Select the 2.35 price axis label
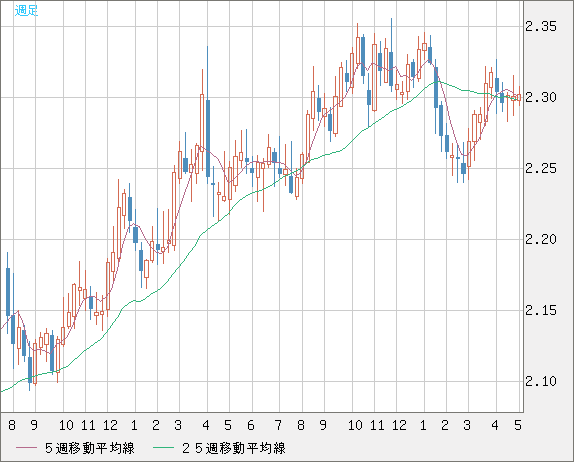This screenshot has height=462, width=574. point(541,26)
